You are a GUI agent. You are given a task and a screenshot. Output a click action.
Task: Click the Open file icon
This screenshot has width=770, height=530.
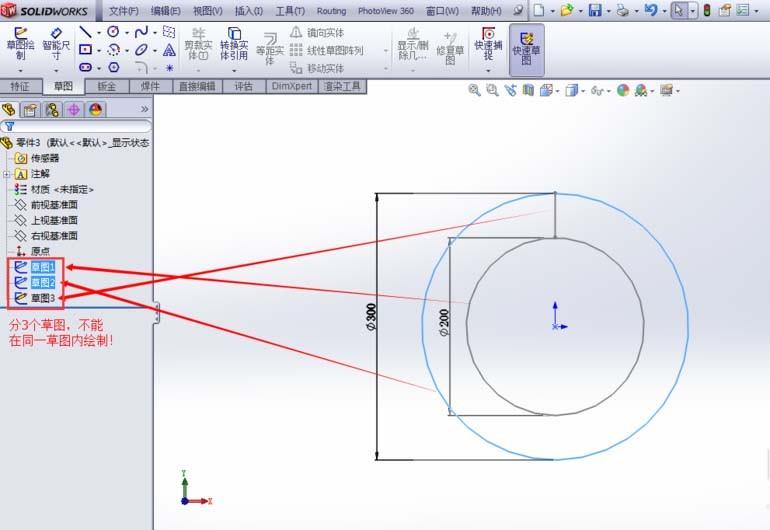(567, 10)
